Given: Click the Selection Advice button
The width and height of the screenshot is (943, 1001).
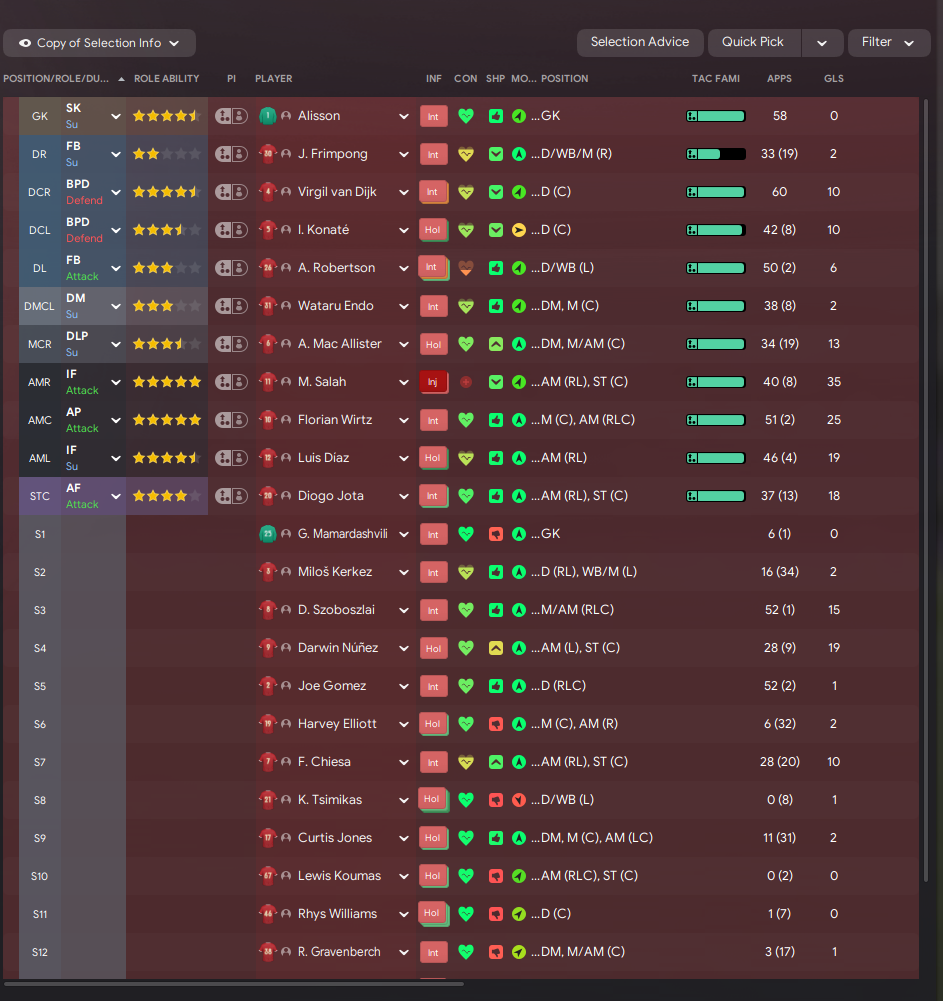Looking at the screenshot, I should tap(640, 42).
